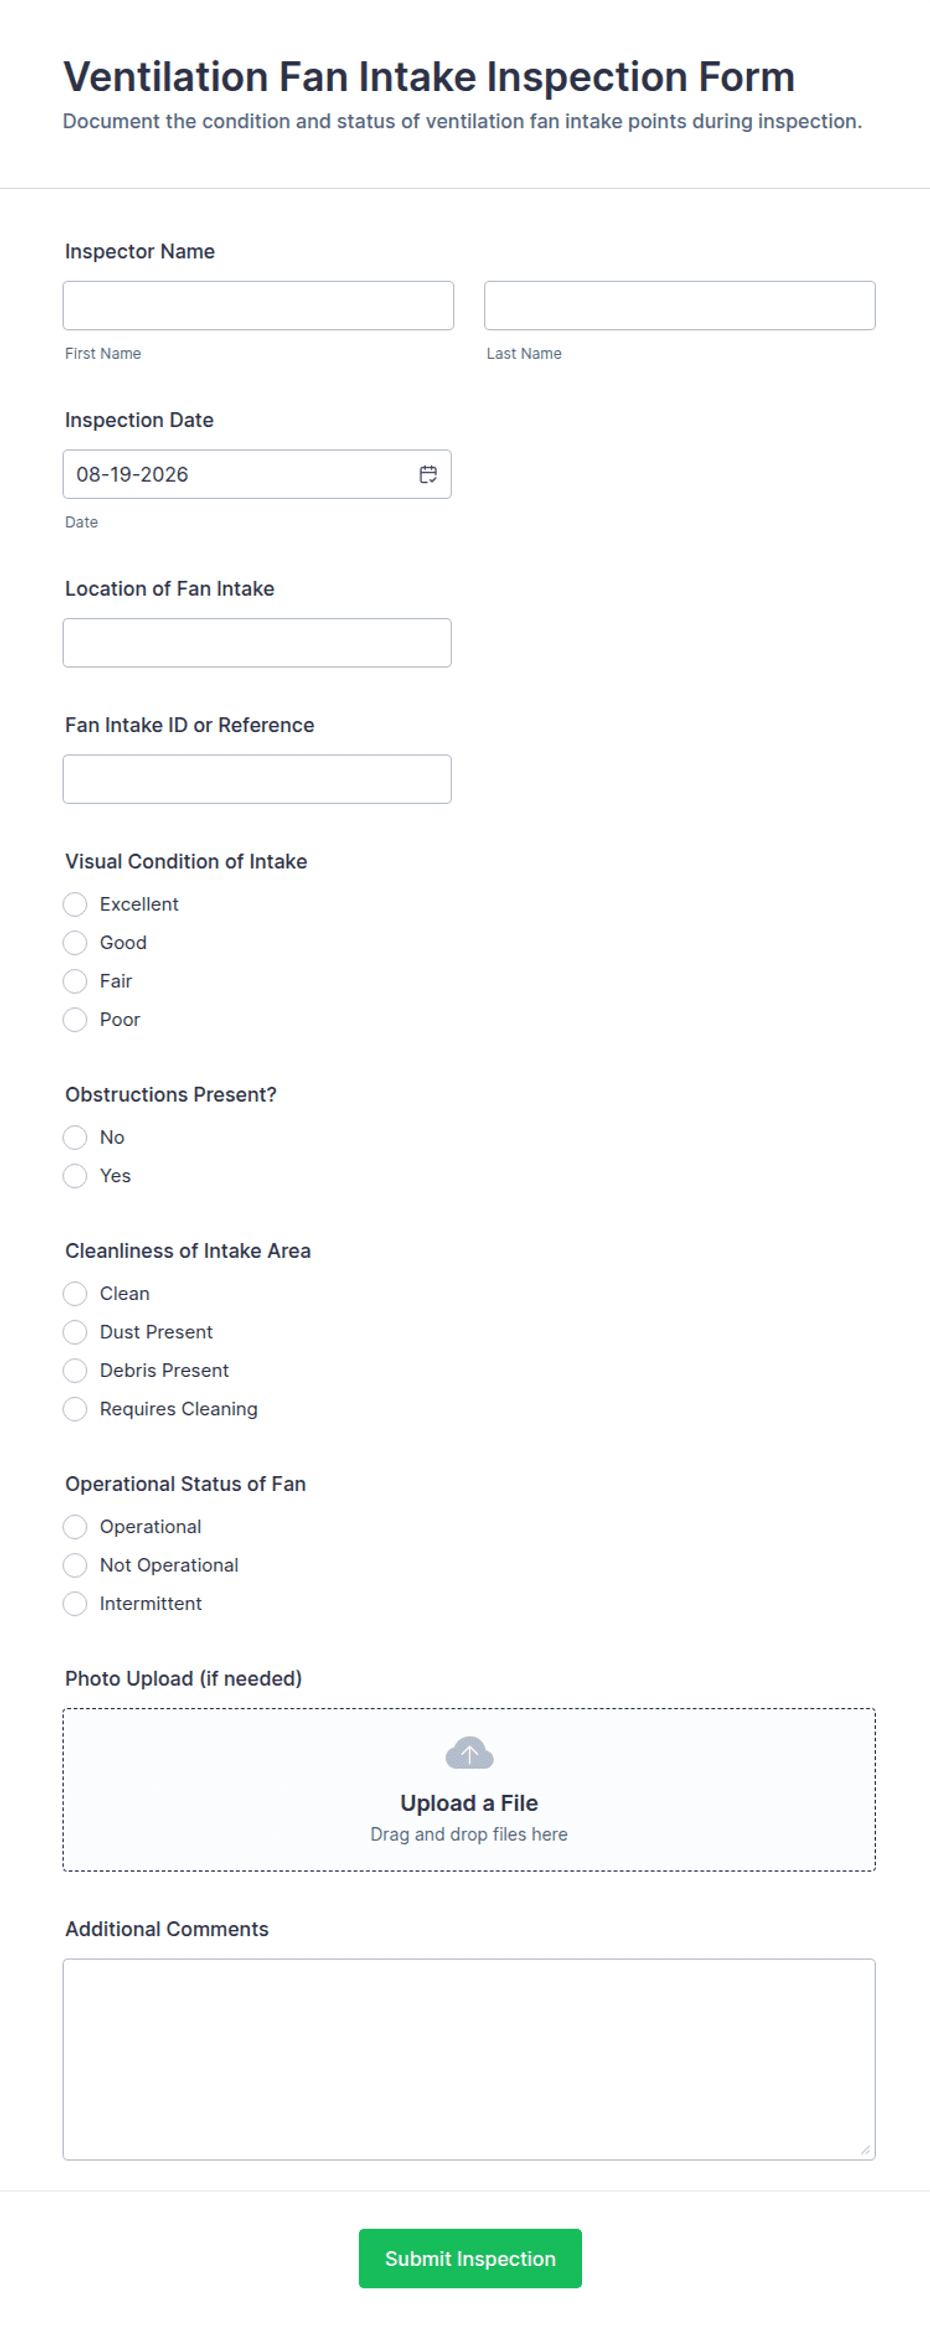The width and height of the screenshot is (930, 2337).
Task: Click the Location of Fan Intake field
Action: [257, 643]
